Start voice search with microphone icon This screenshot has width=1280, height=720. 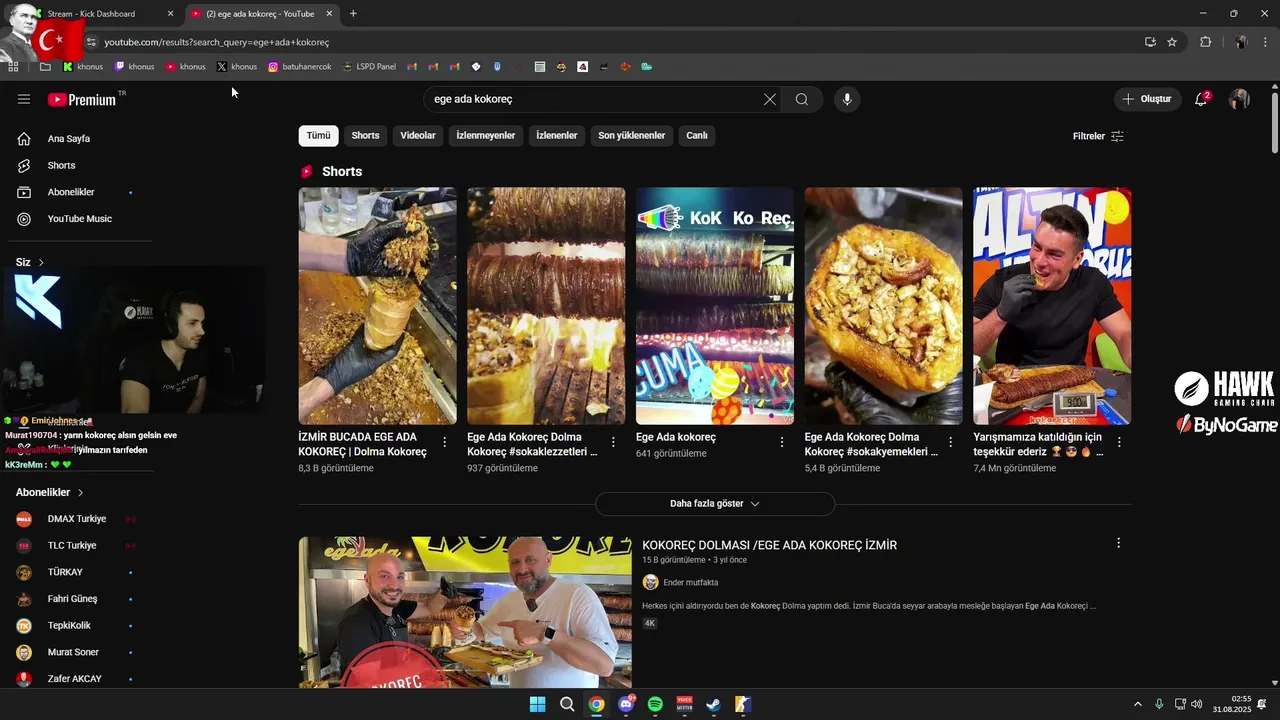(x=847, y=99)
